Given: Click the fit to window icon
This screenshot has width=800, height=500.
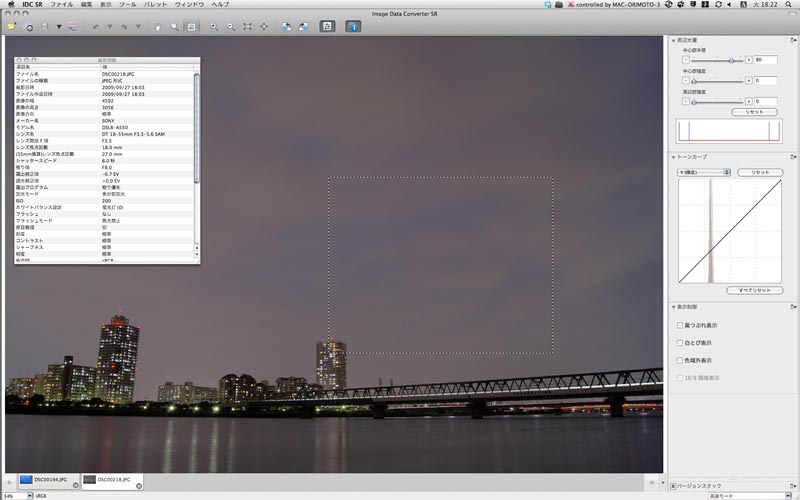Looking at the screenshot, I should click(247, 27).
